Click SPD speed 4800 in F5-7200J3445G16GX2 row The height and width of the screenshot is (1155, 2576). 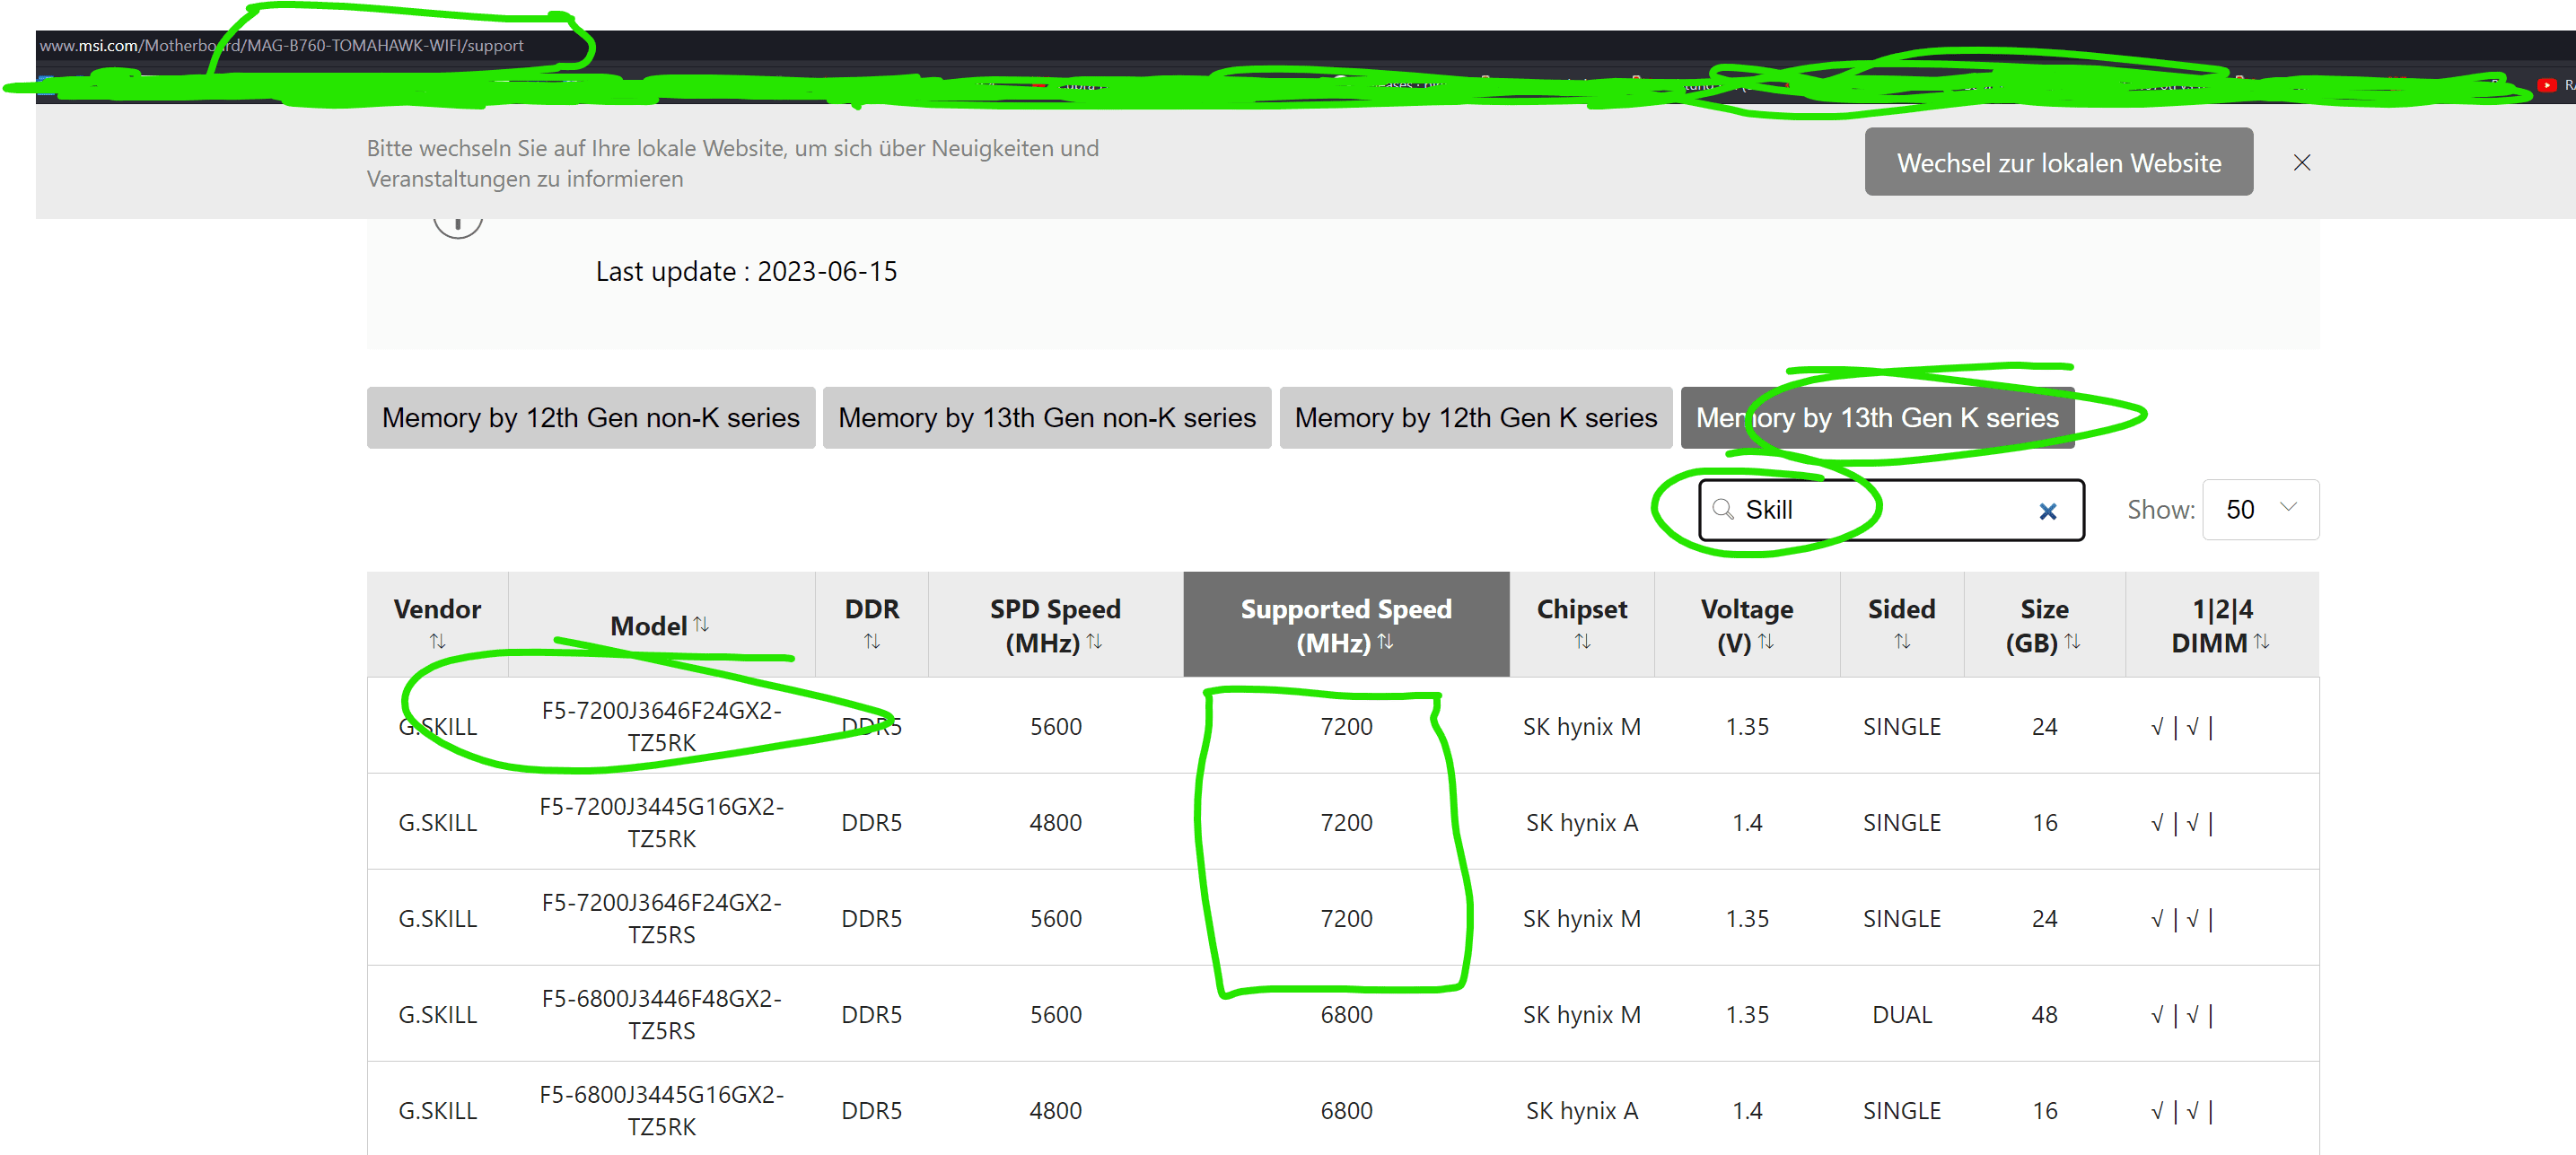click(x=1055, y=822)
